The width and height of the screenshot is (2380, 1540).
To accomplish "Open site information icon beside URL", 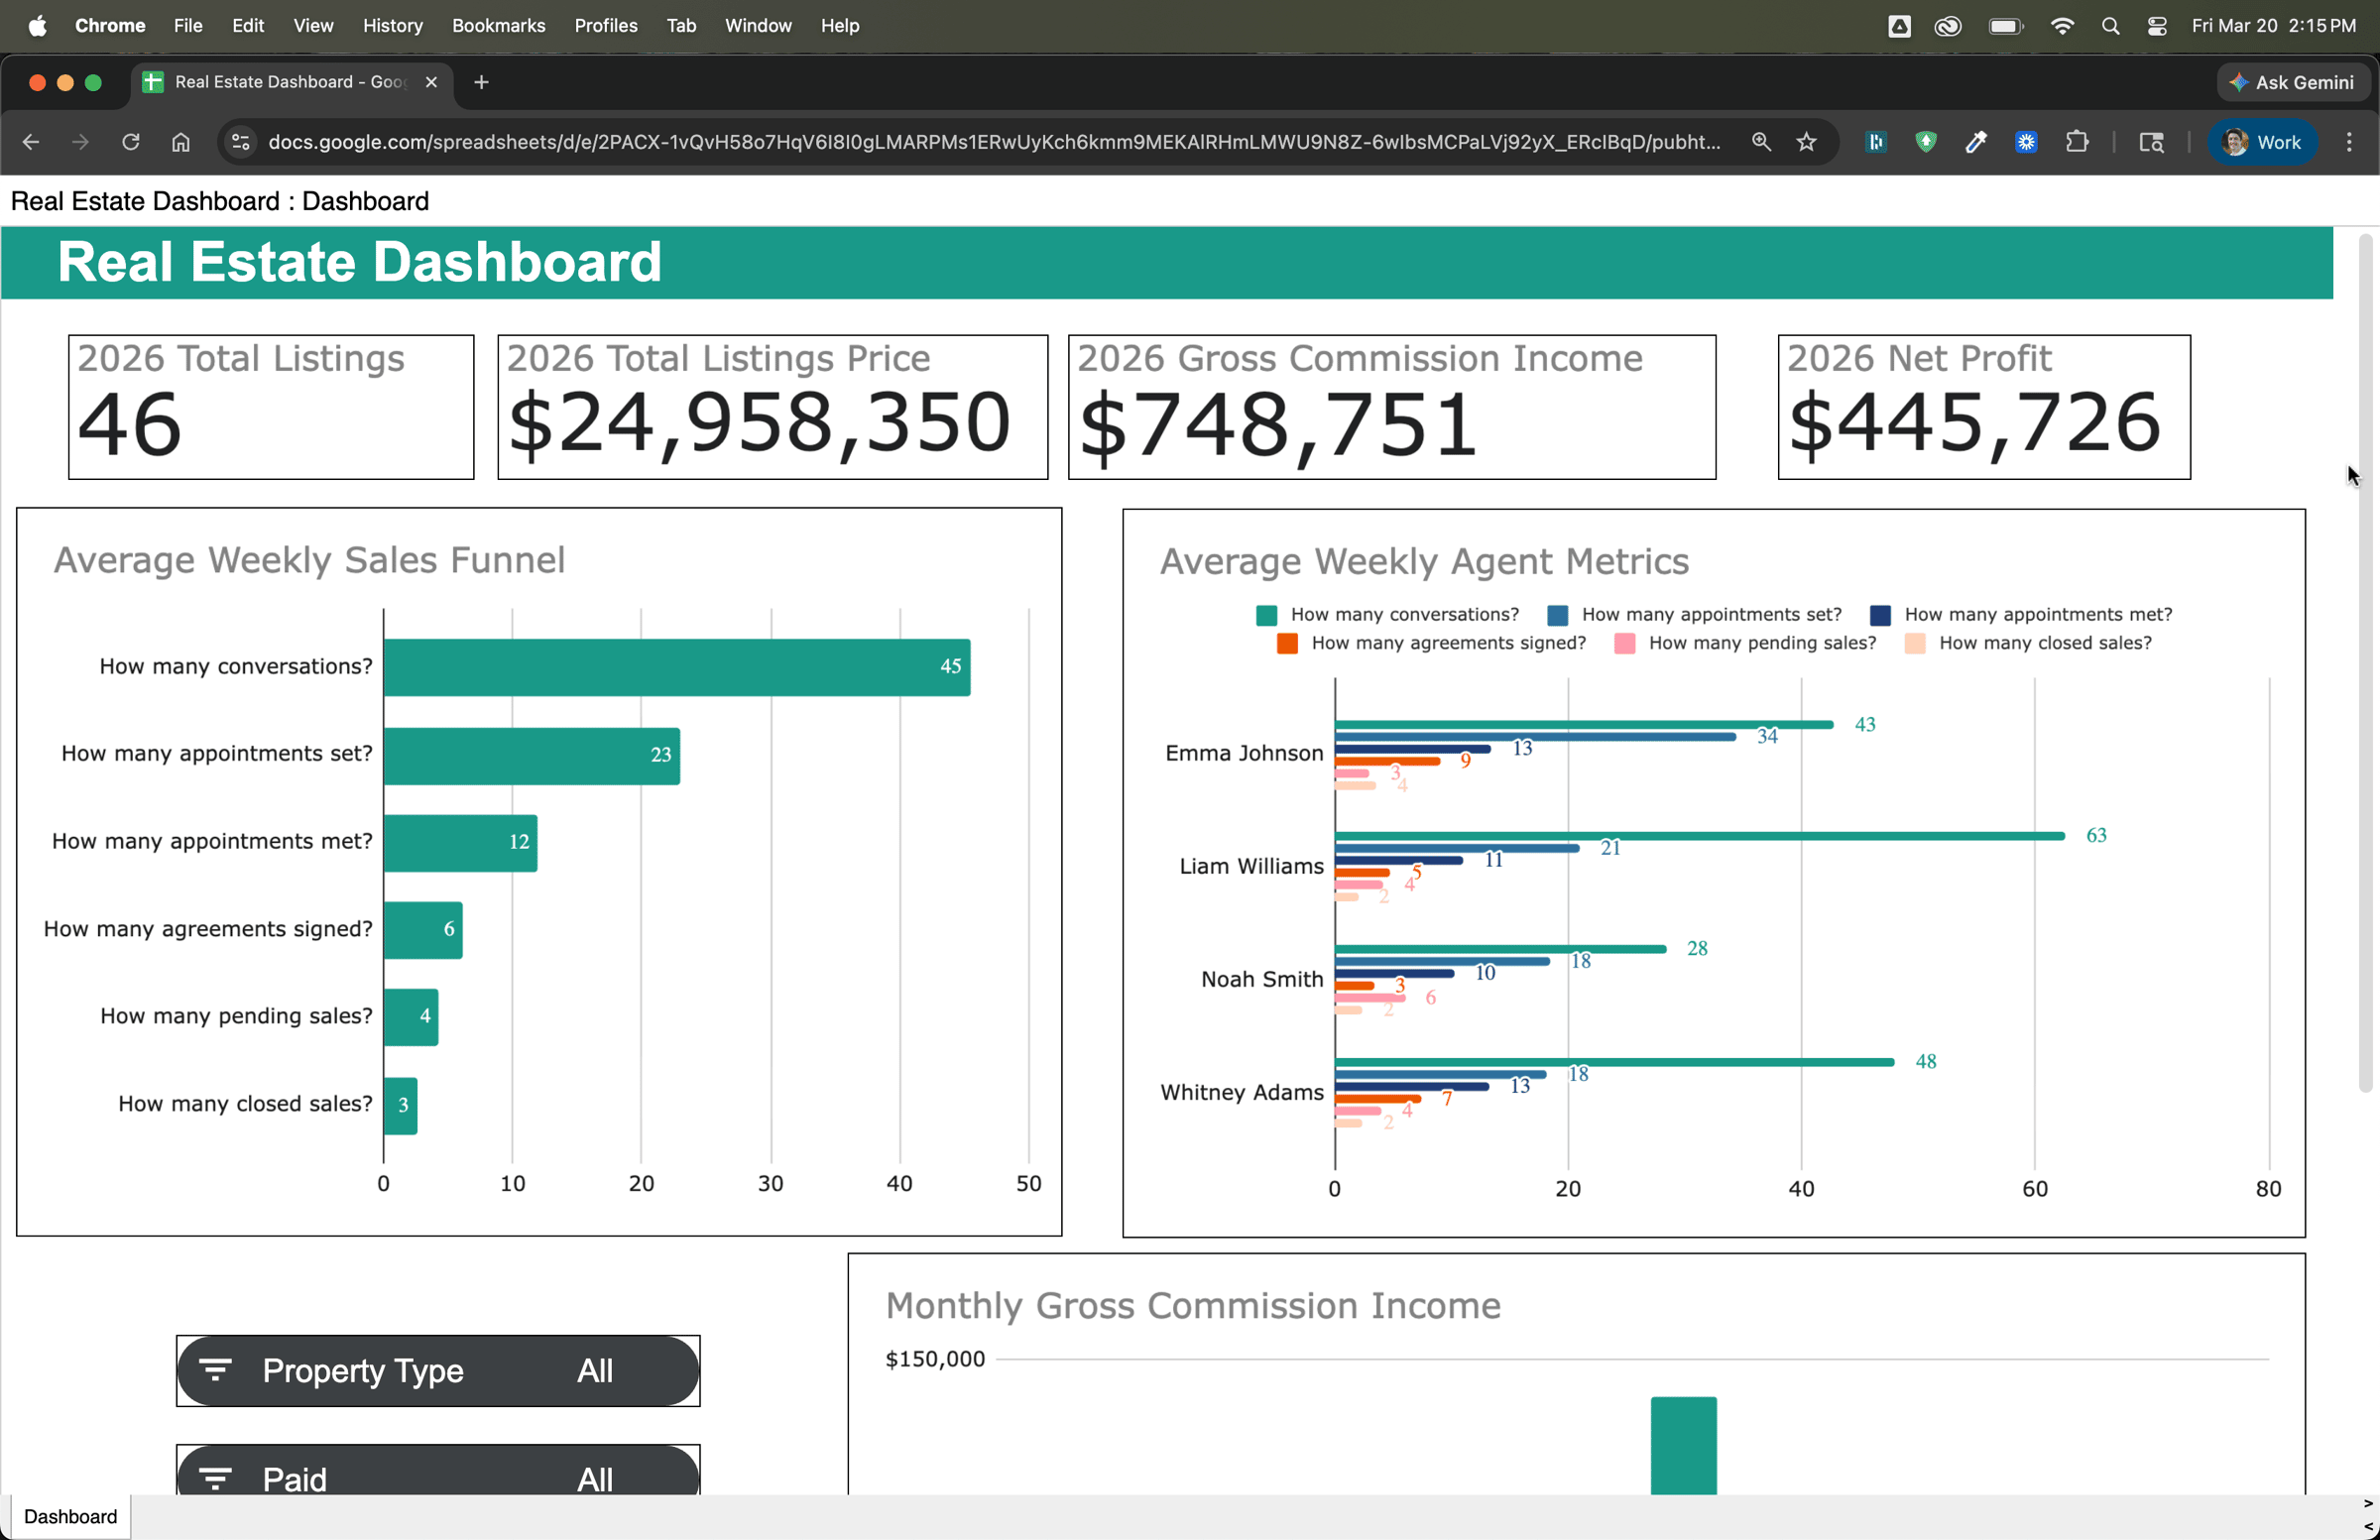I will 241,142.
